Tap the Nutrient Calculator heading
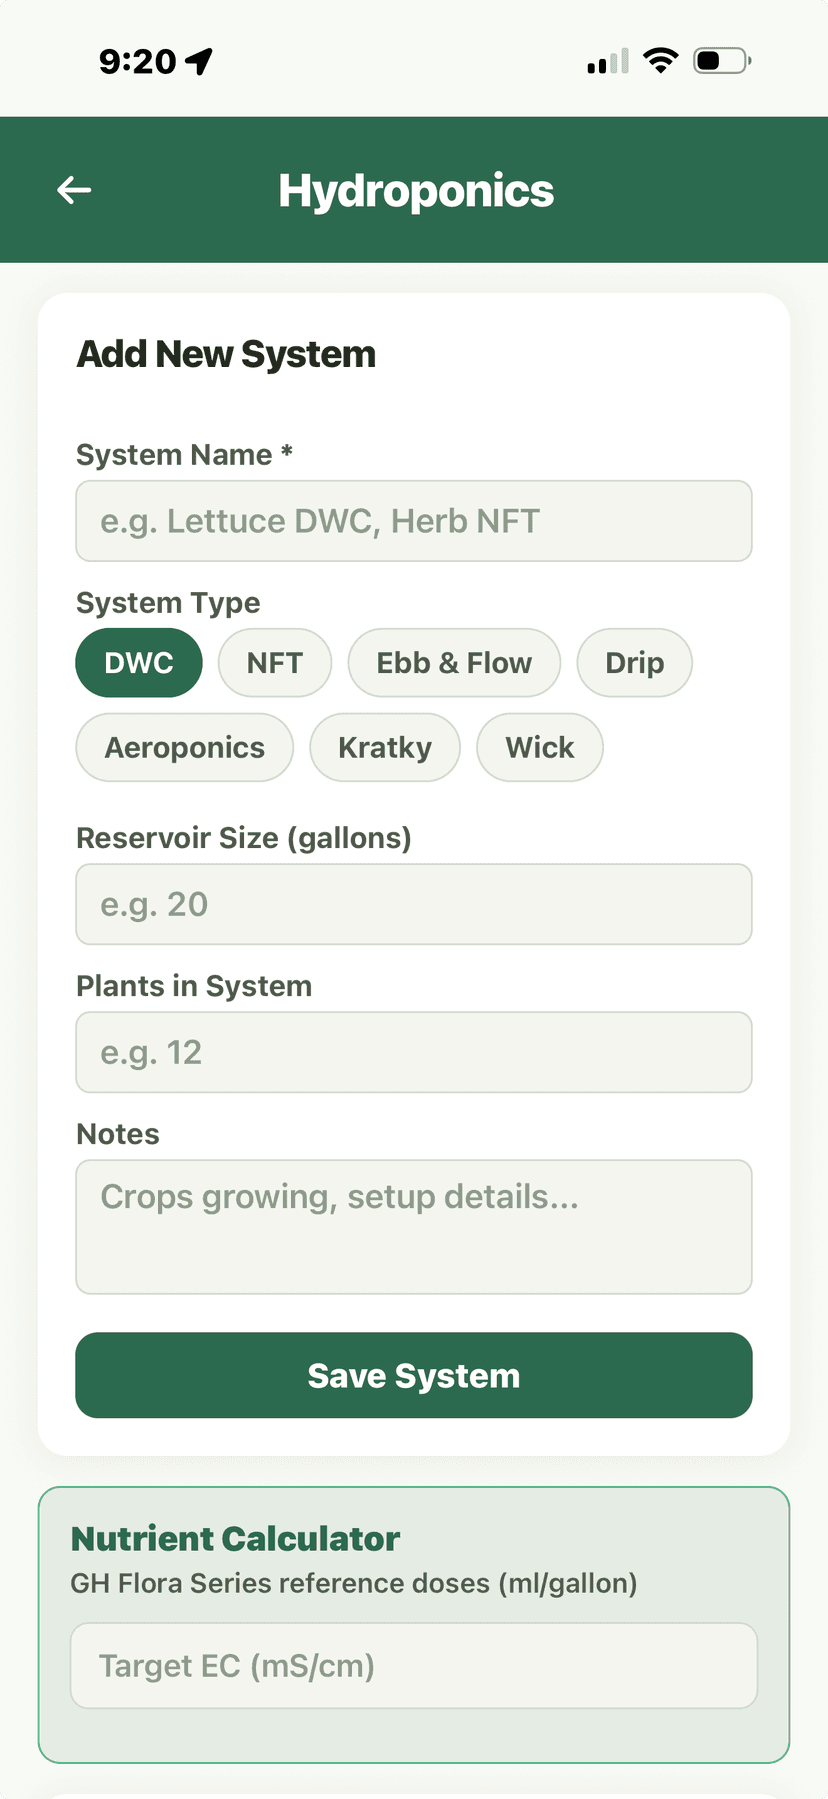This screenshot has height=1799, width=828. (x=234, y=1538)
